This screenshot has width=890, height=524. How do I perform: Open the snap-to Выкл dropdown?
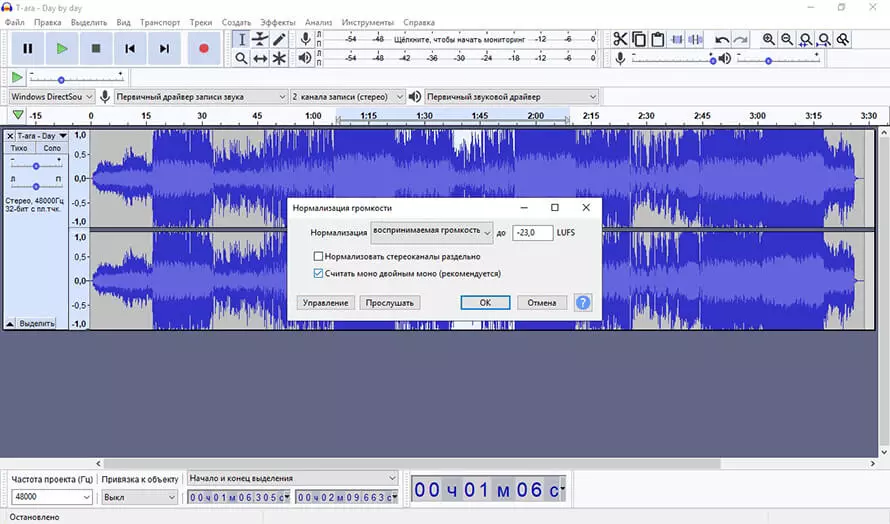(140, 497)
